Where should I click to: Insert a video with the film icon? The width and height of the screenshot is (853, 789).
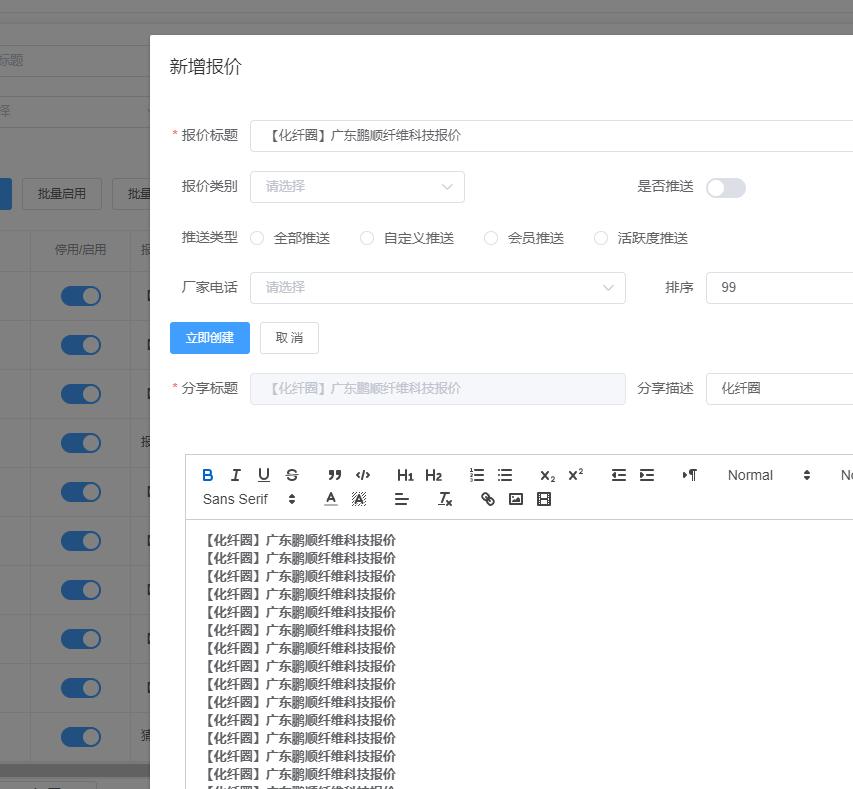click(544, 499)
